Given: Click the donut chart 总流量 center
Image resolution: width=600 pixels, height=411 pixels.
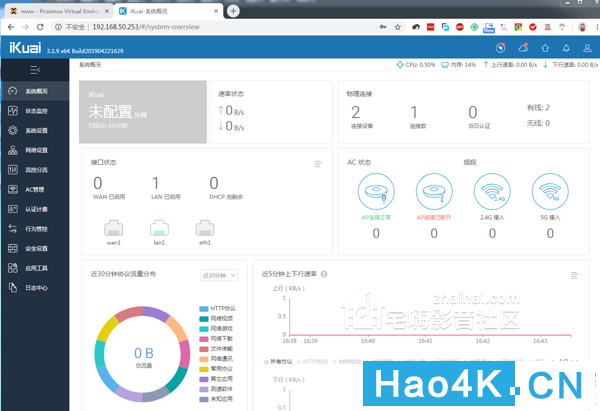Looking at the screenshot, I should 143,357.
